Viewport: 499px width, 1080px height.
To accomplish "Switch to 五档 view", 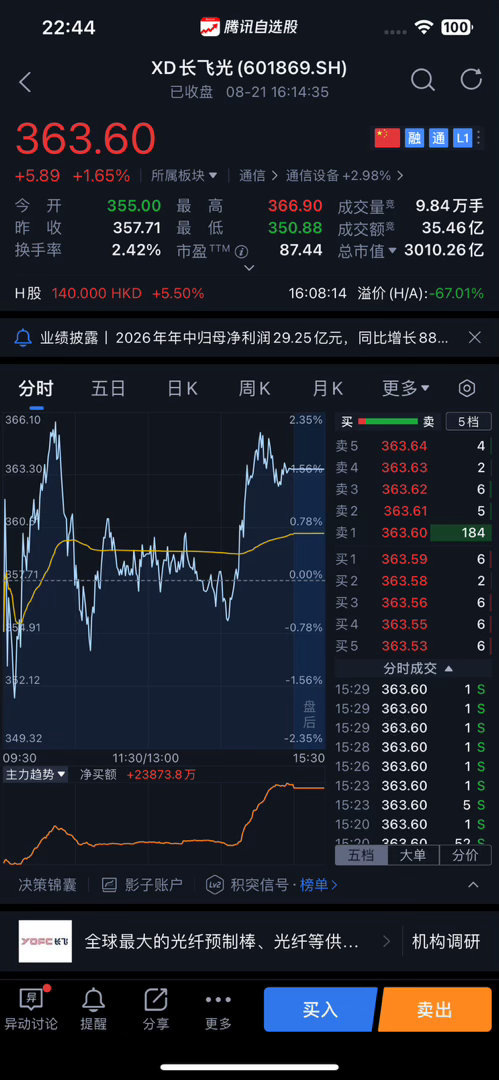I will [x=361, y=855].
